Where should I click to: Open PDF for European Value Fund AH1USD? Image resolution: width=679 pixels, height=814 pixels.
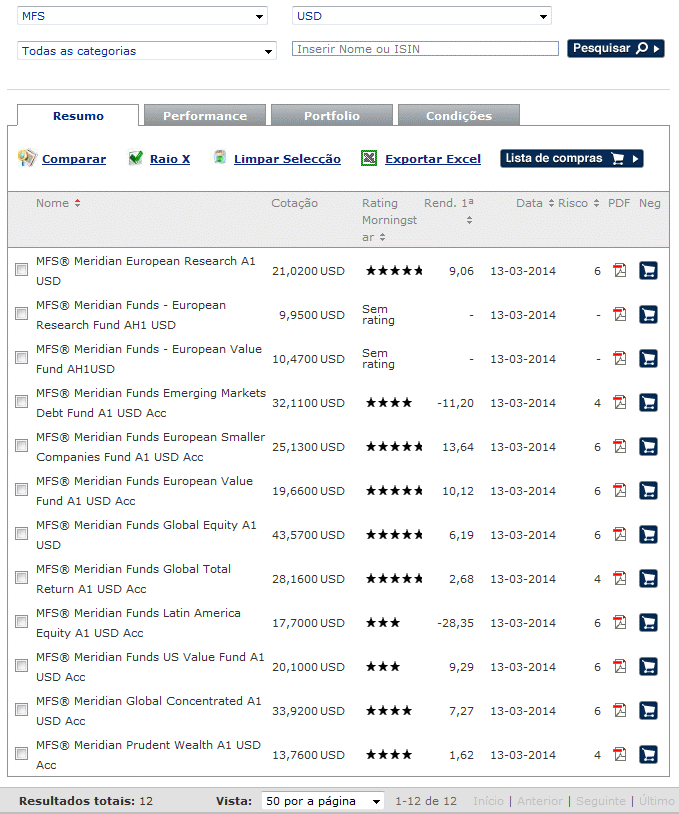tap(619, 359)
